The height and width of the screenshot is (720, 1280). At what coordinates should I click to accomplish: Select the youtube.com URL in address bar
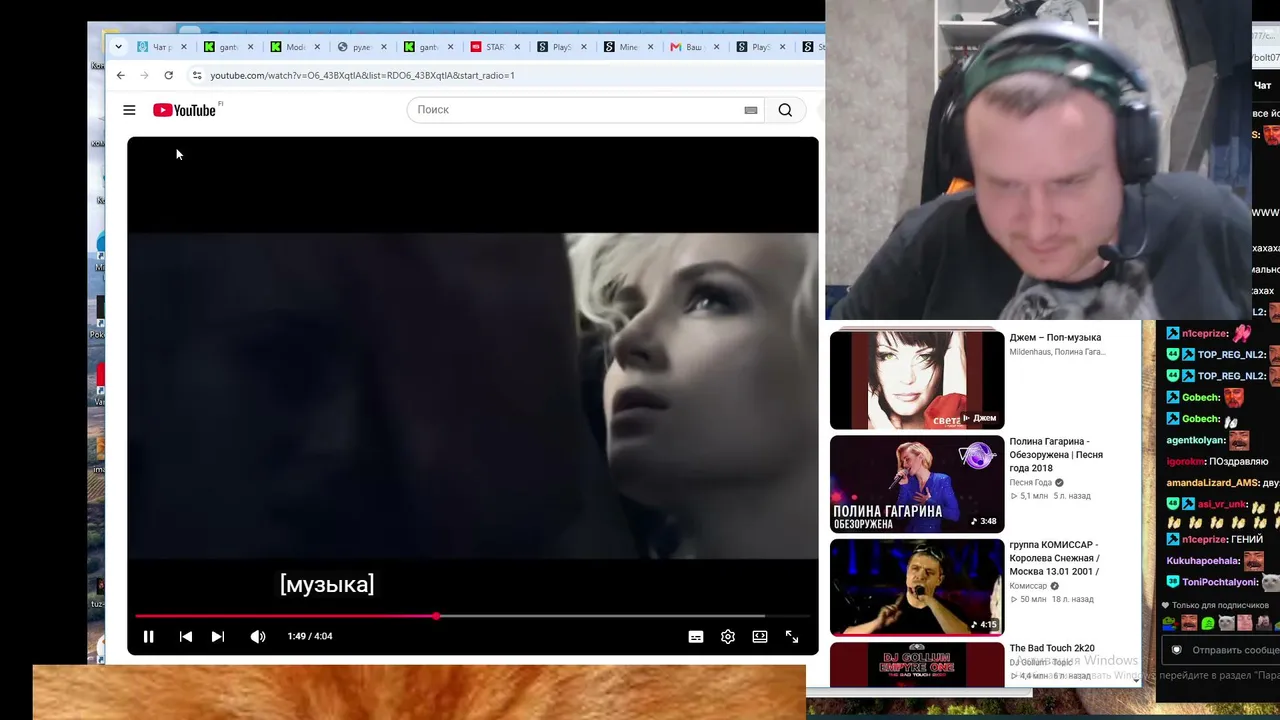[x=362, y=75]
